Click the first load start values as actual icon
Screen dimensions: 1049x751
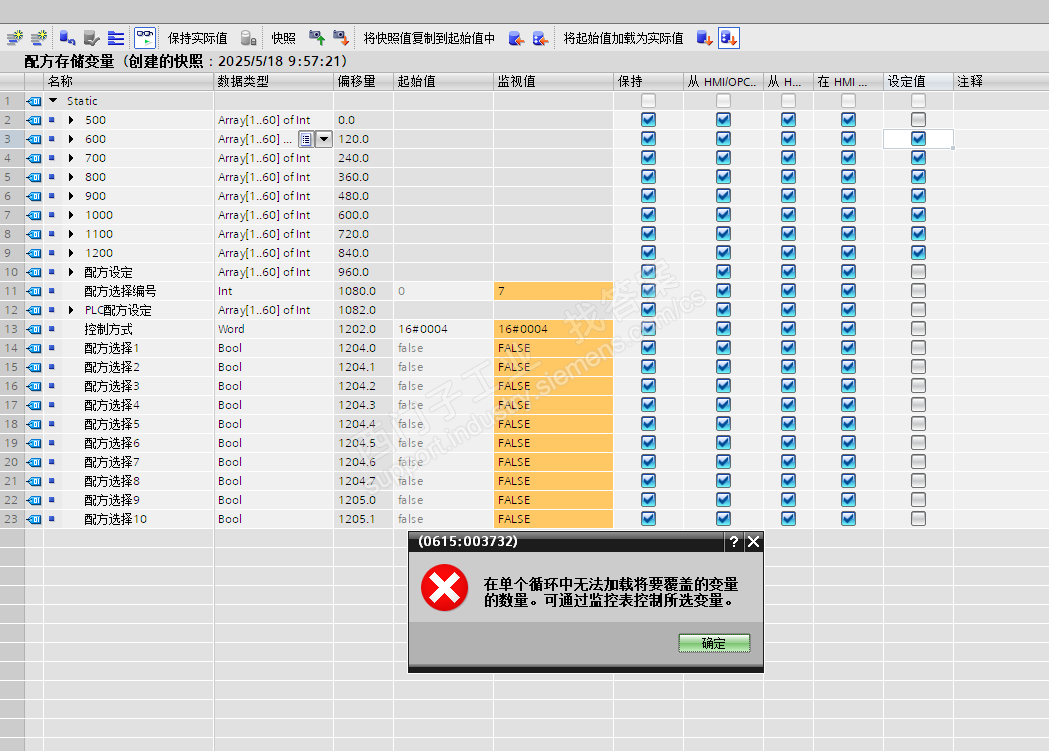[x=704, y=38]
